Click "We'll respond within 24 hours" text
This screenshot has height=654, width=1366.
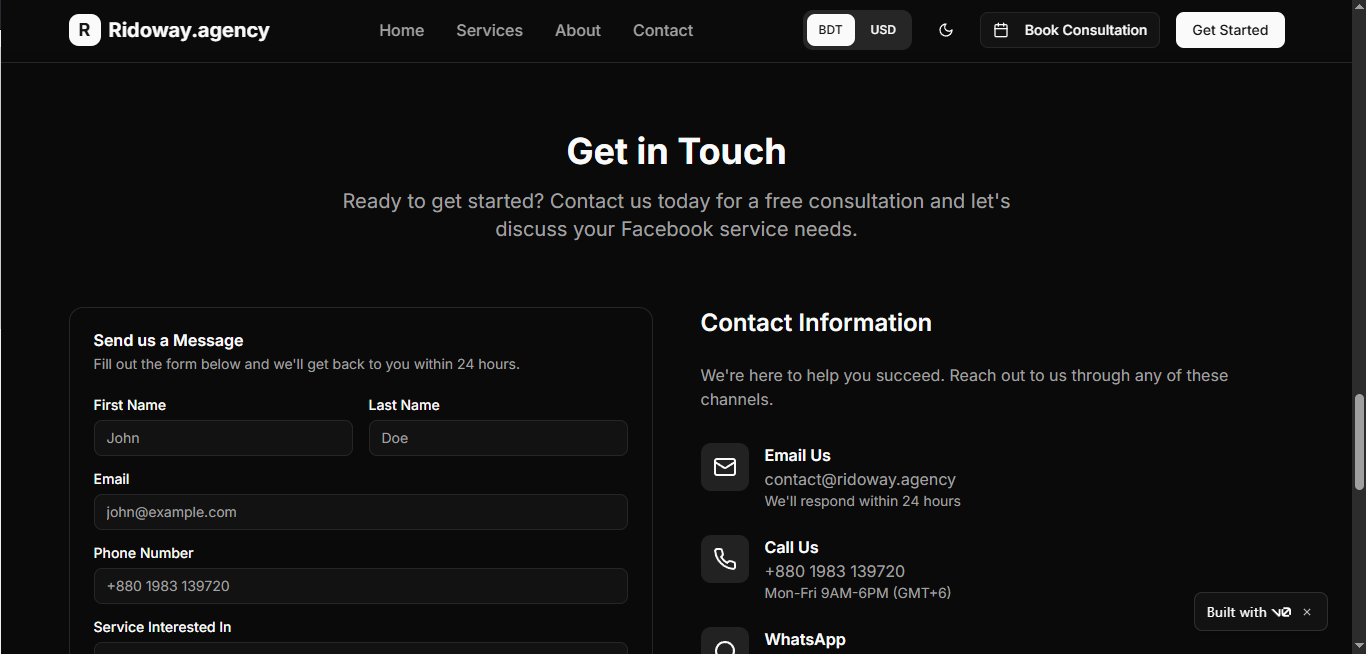pos(863,501)
